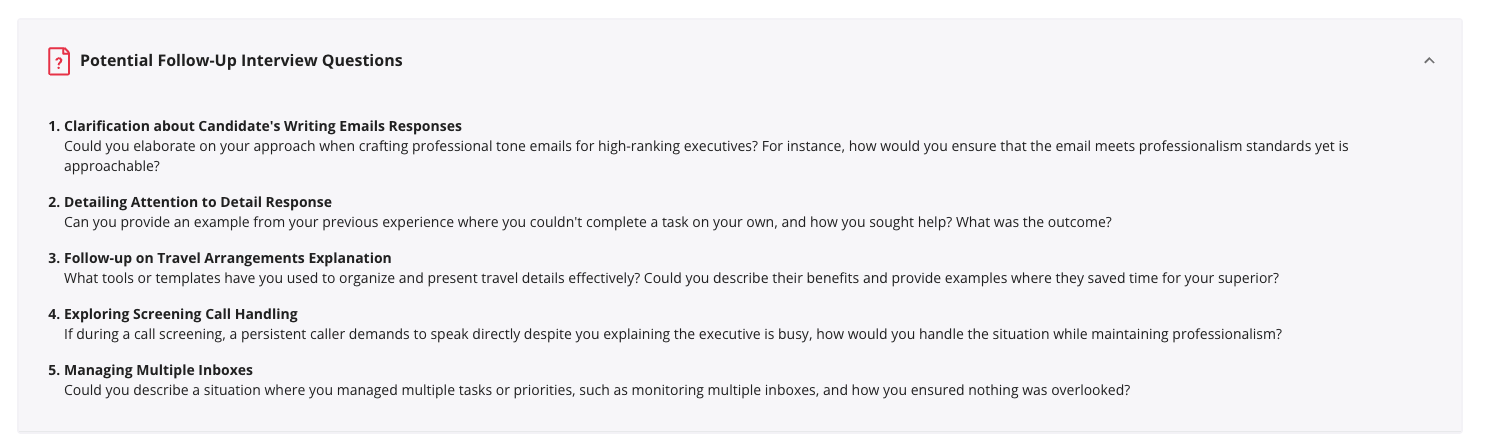Click the list number "1." marker
The image size is (1488, 444).
pos(54,126)
